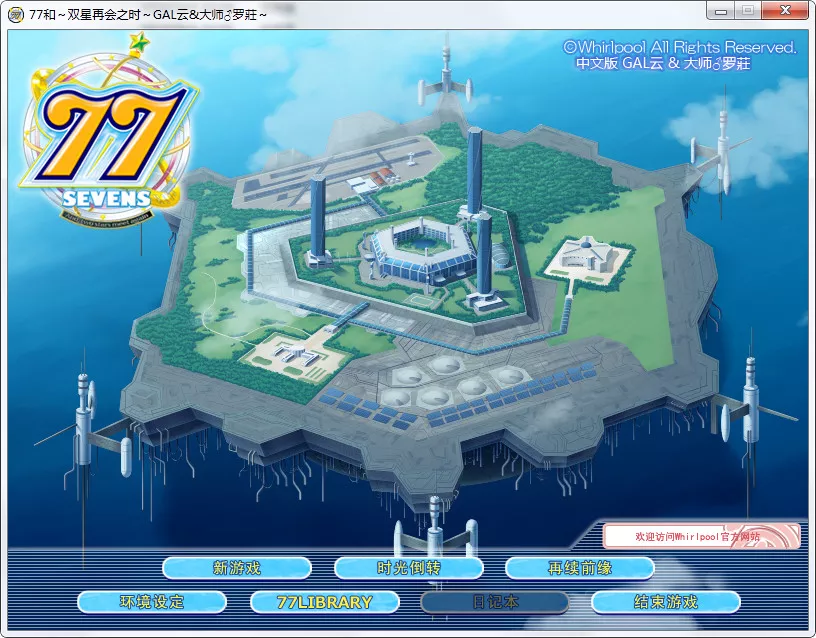The image size is (816, 638).
Task: Start a new game with 新游戏
Action: (x=237, y=568)
